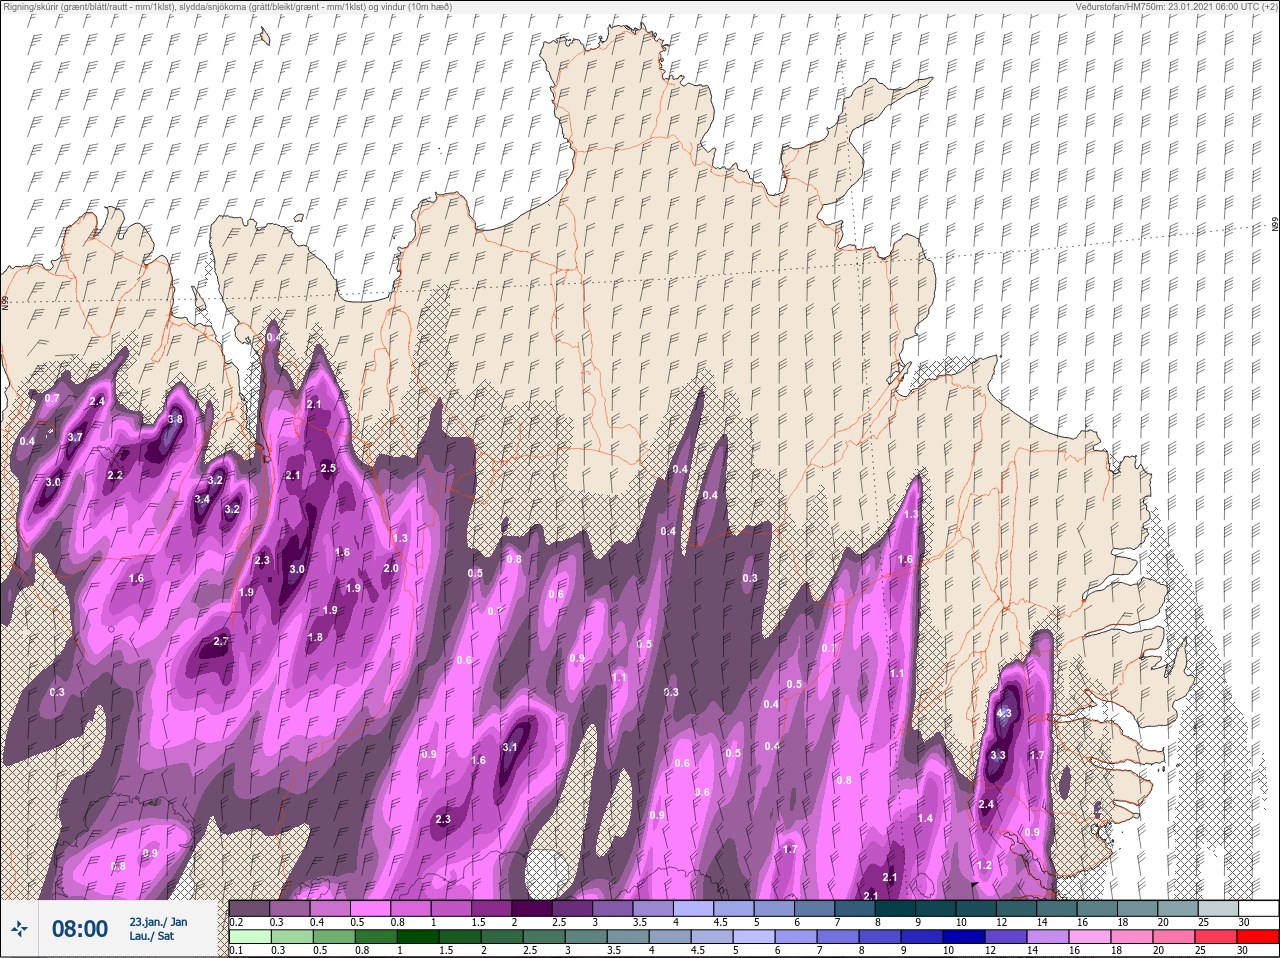Click the 3.8 precipitation value on the map
Image resolution: width=1280 pixels, height=958 pixels.
175,419
